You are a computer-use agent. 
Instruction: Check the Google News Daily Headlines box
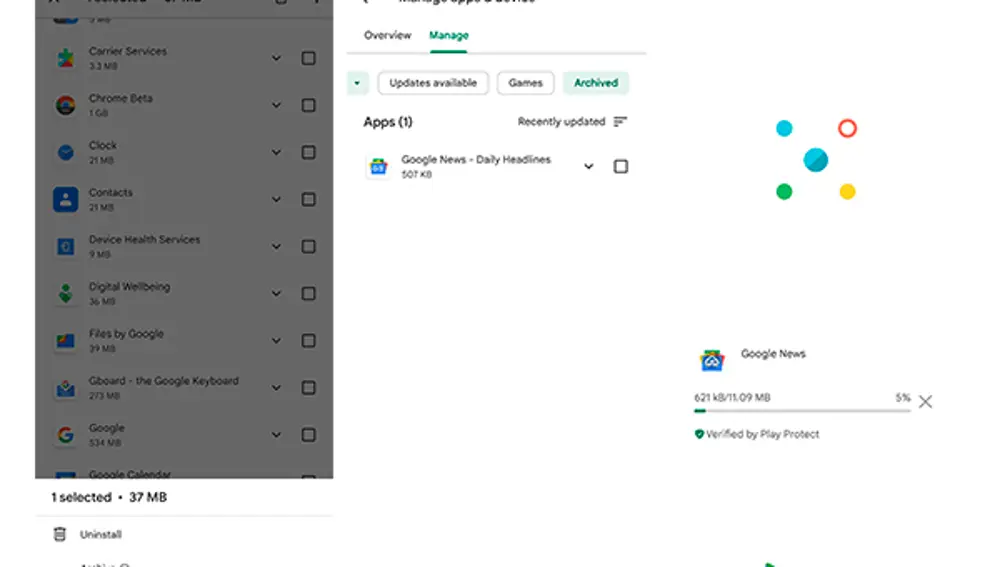click(x=621, y=166)
